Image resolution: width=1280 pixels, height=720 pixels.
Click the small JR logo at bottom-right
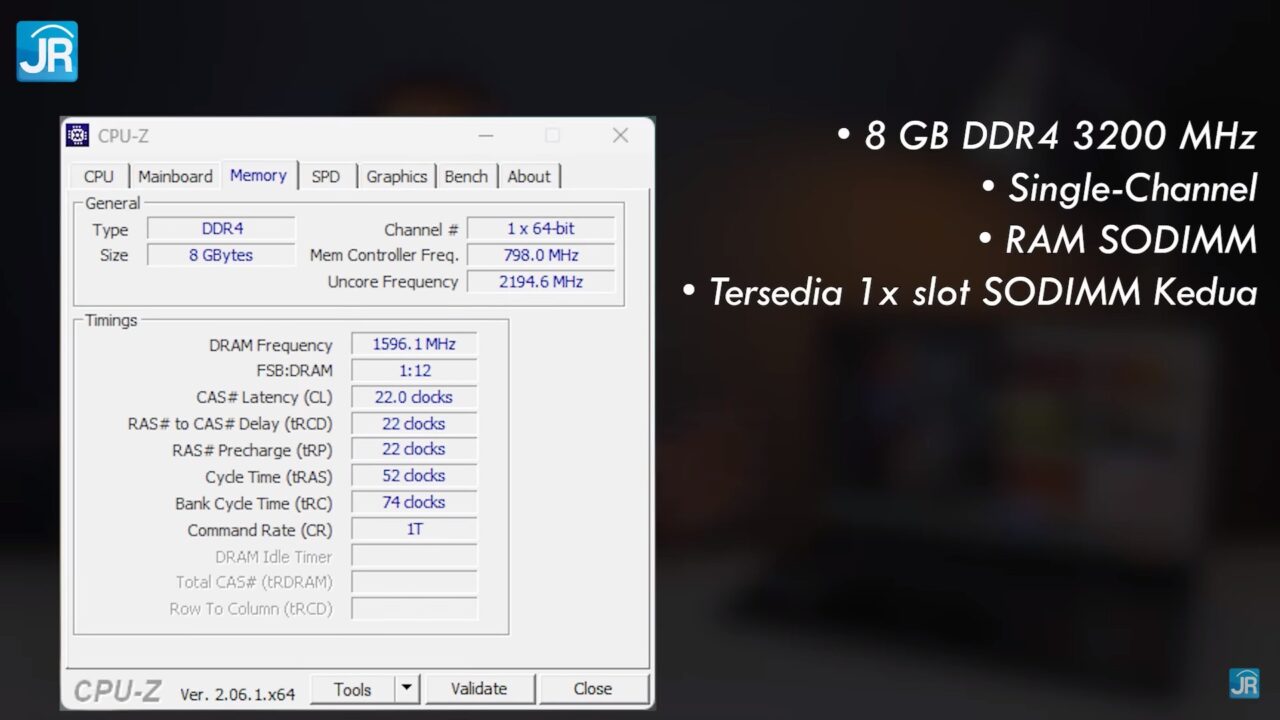(1244, 683)
